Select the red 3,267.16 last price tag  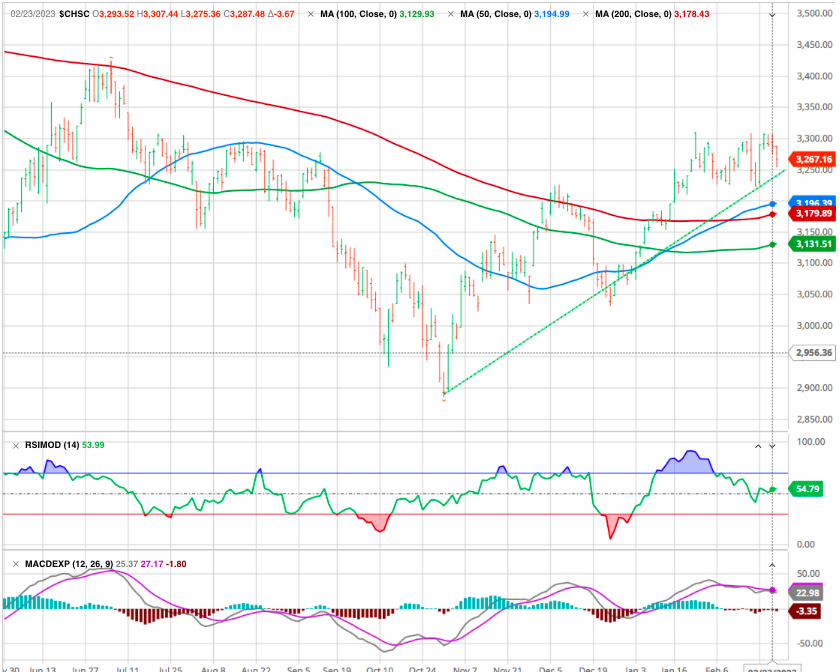[x=811, y=159]
